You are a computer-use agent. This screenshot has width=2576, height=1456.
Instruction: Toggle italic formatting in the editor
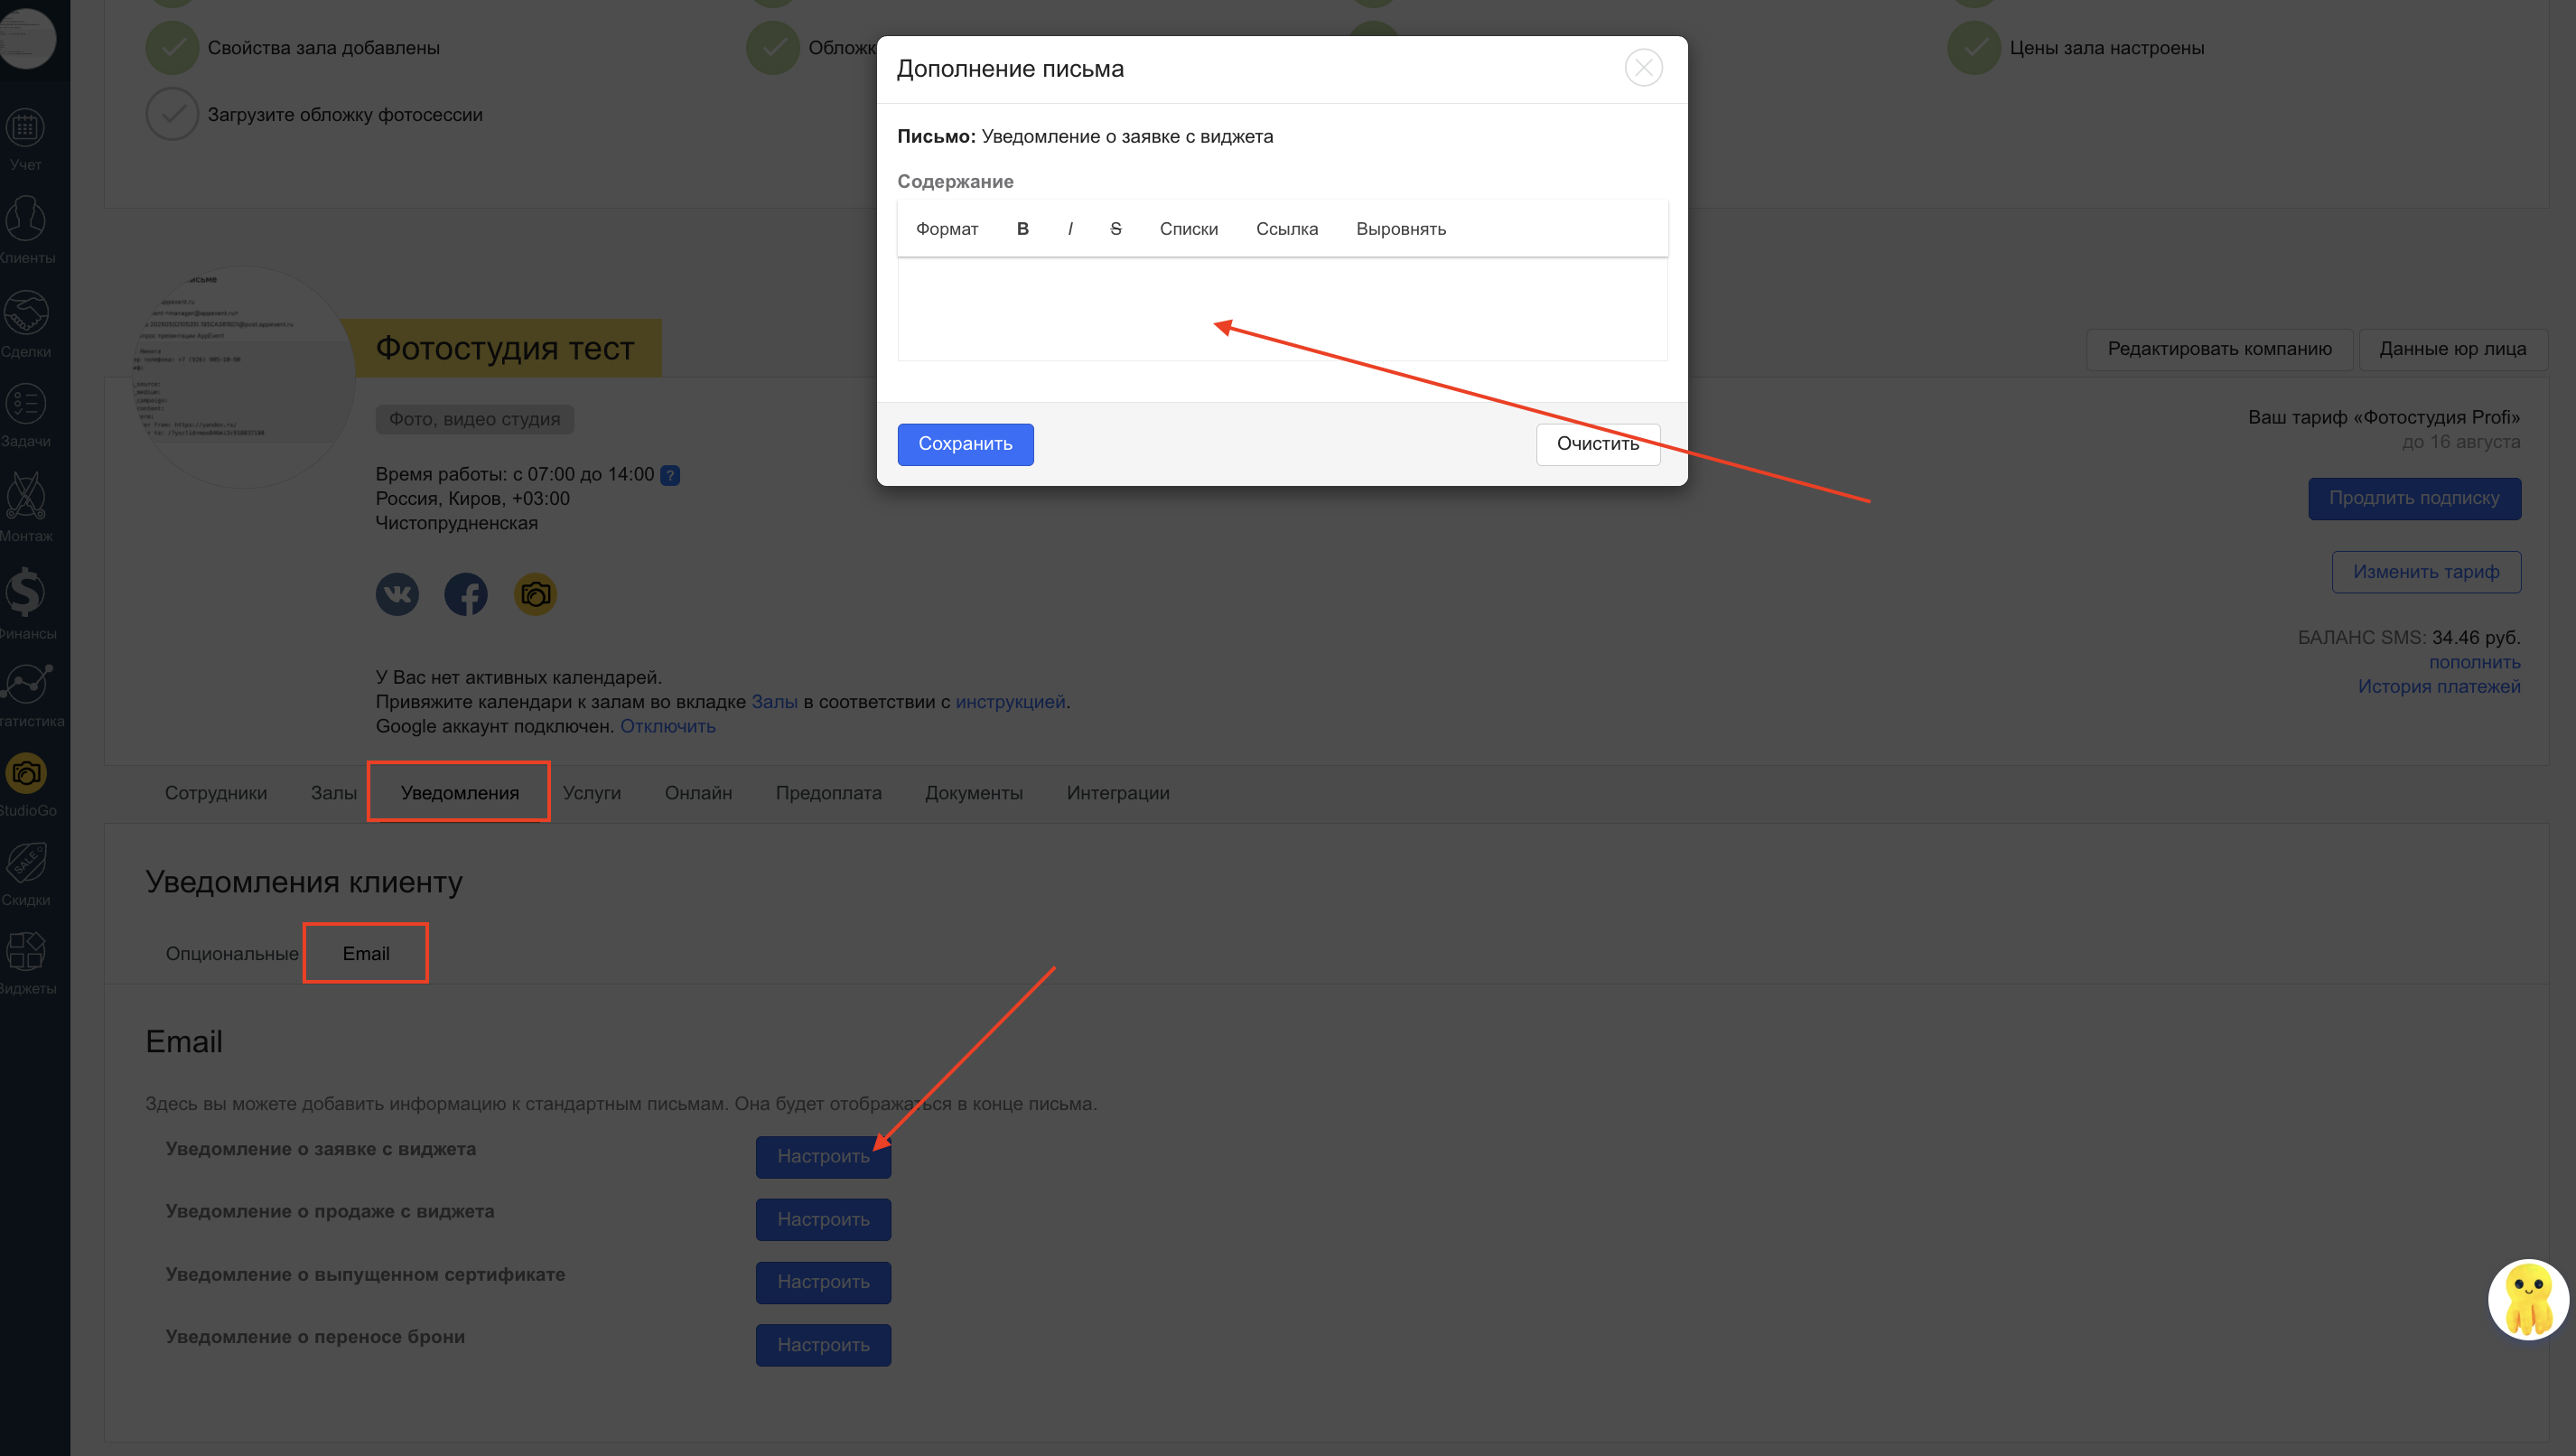point(1070,229)
